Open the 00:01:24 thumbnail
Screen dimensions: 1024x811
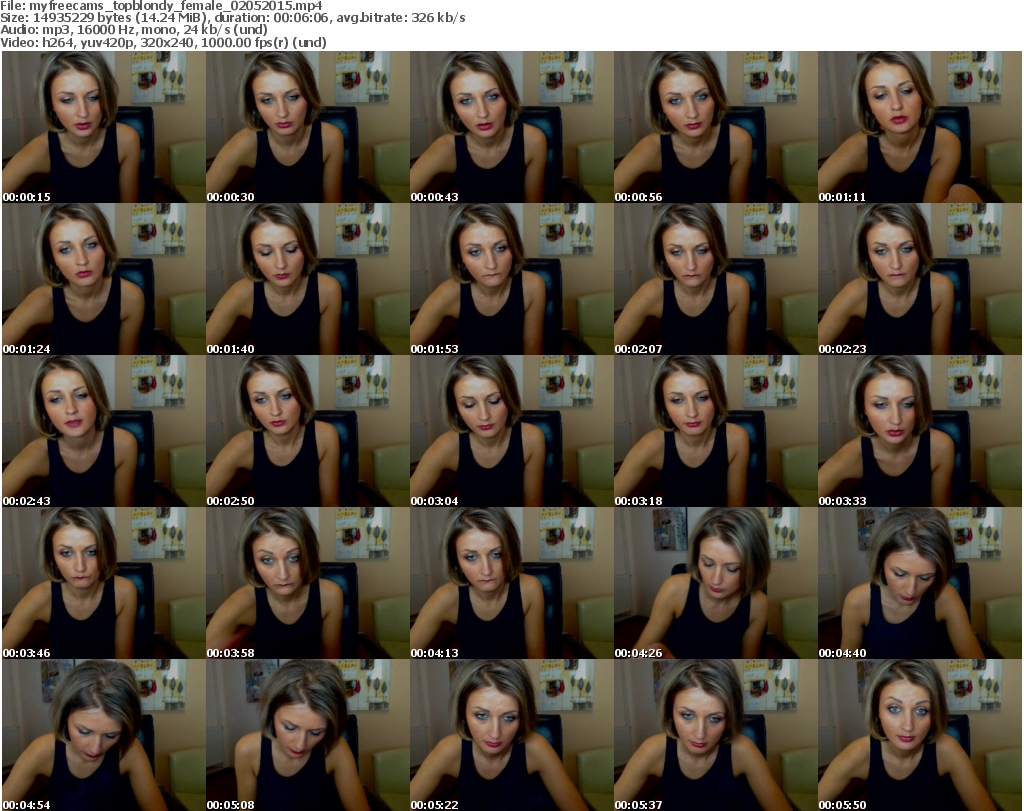[x=104, y=279]
